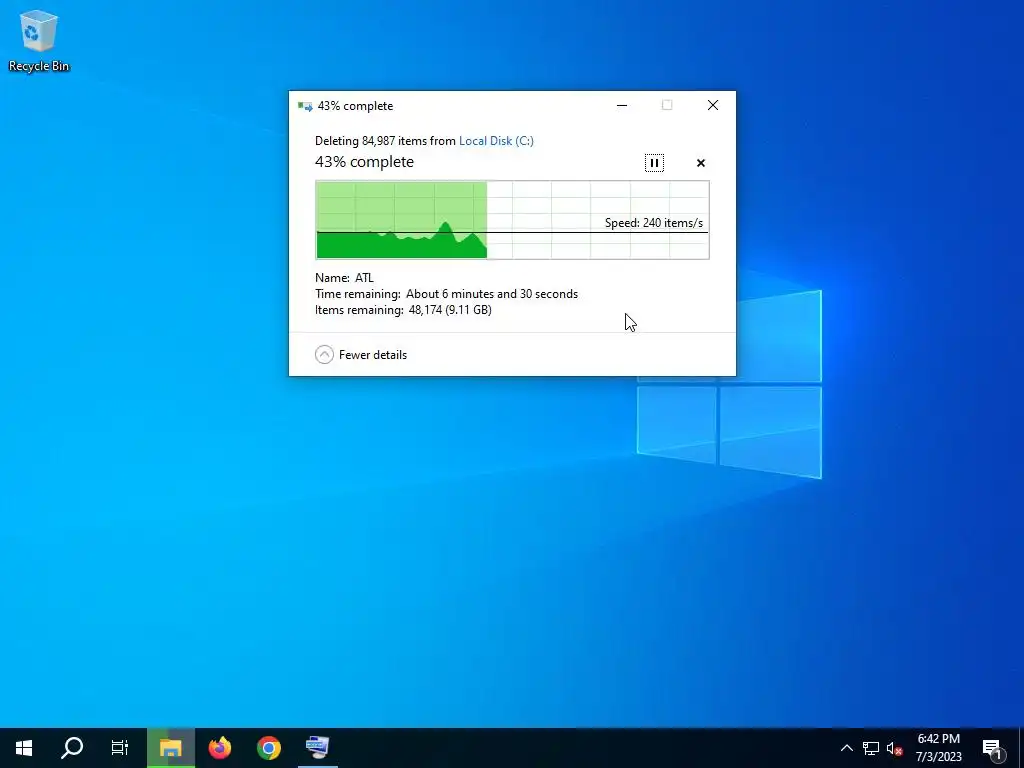This screenshot has height=768, width=1024.
Task: Close the 43% complete dialog window
Action: pyautogui.click(x=712, y=105)
